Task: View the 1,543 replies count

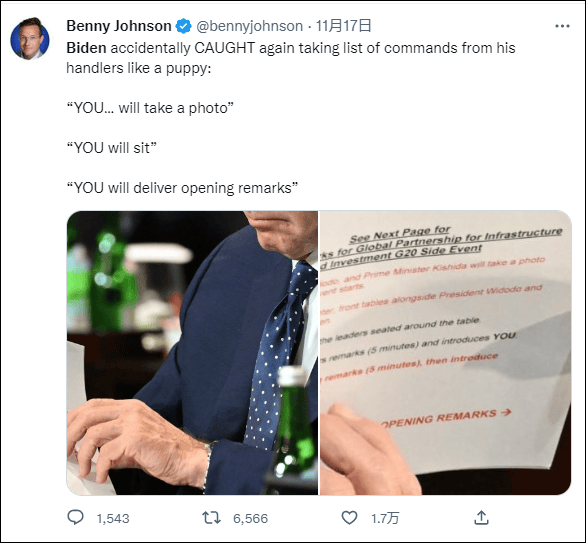Action: coord(113,518)
